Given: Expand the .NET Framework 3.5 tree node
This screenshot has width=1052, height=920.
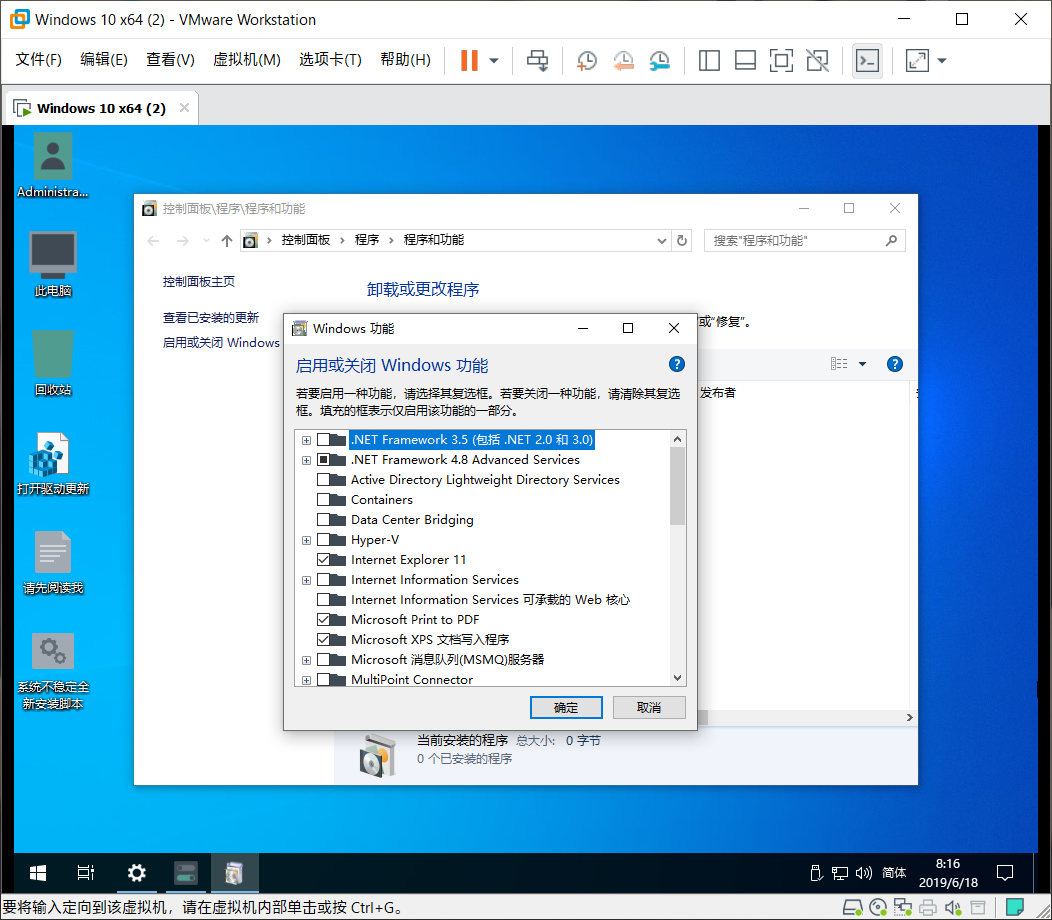Looking at the screenshot, I should [x=307, y=440].
